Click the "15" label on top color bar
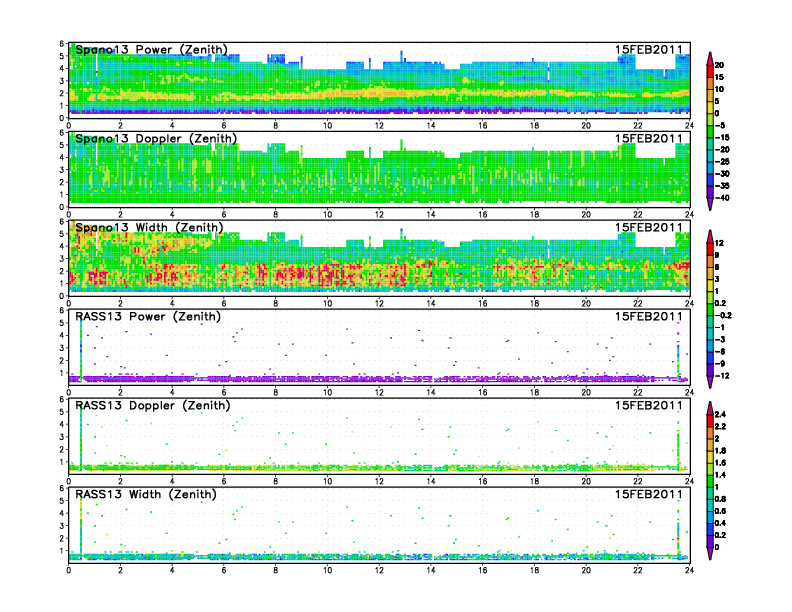 [x=719, y=77]
